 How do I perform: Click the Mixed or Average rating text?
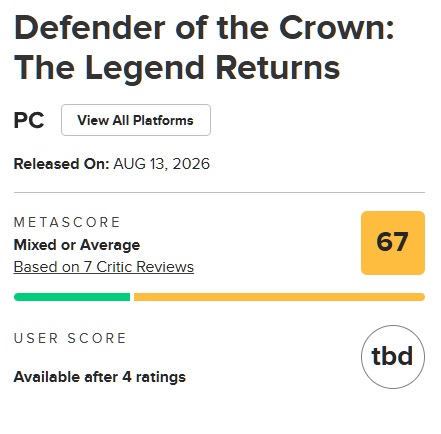point(77,245)
